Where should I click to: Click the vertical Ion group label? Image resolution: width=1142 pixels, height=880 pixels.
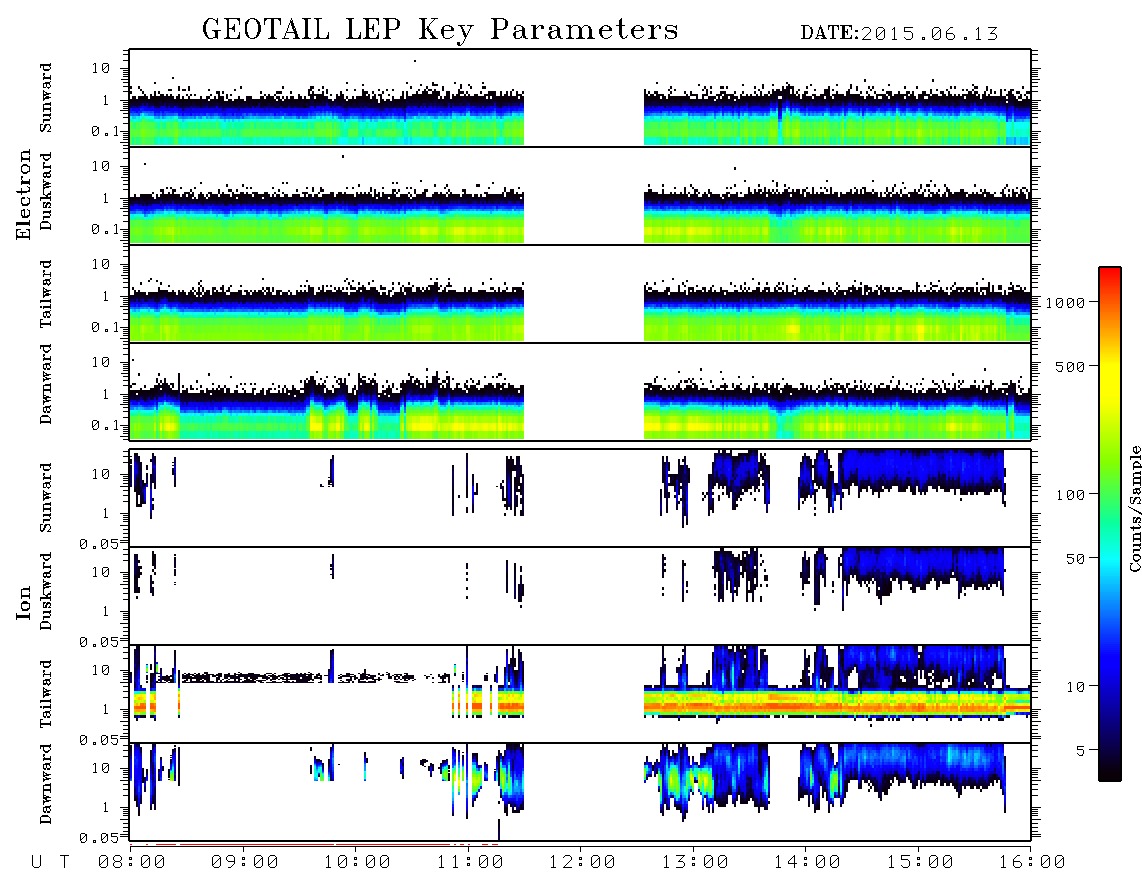24,603
